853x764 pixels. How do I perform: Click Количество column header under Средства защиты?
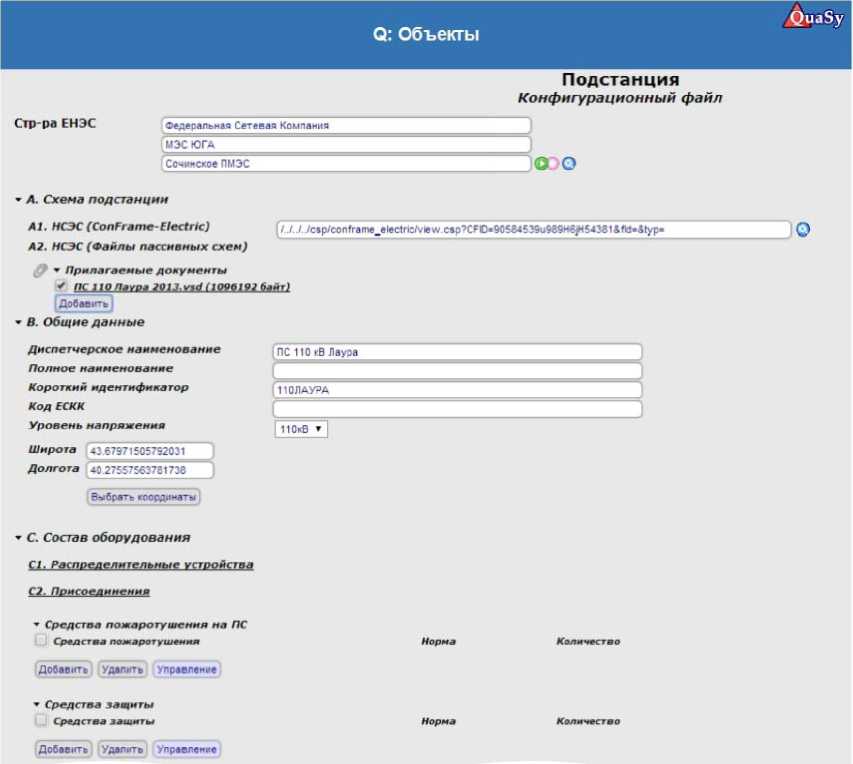[588, 722]
